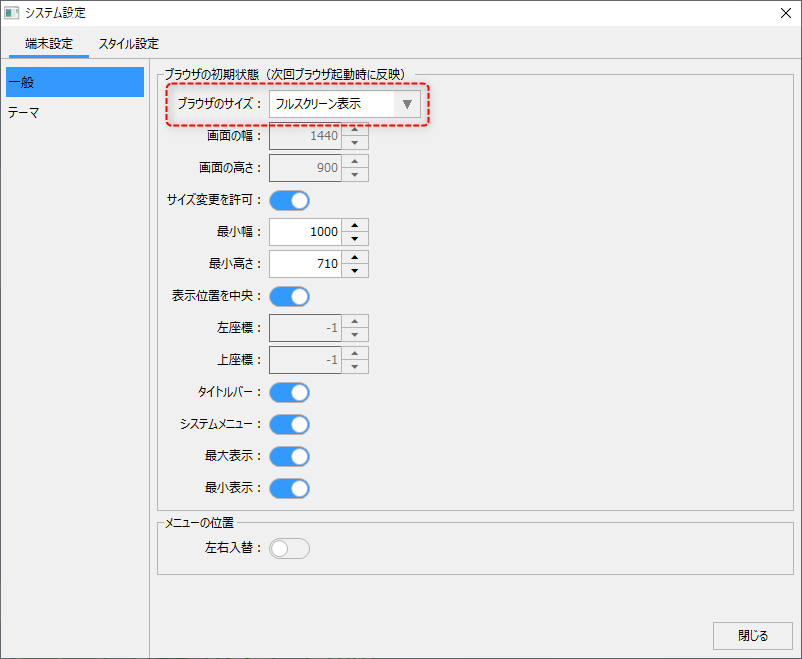Image resolution: width=802 pixels, height=659 pixels.
Task: Turn off システムメニュー switch
Action: point(289,424)
